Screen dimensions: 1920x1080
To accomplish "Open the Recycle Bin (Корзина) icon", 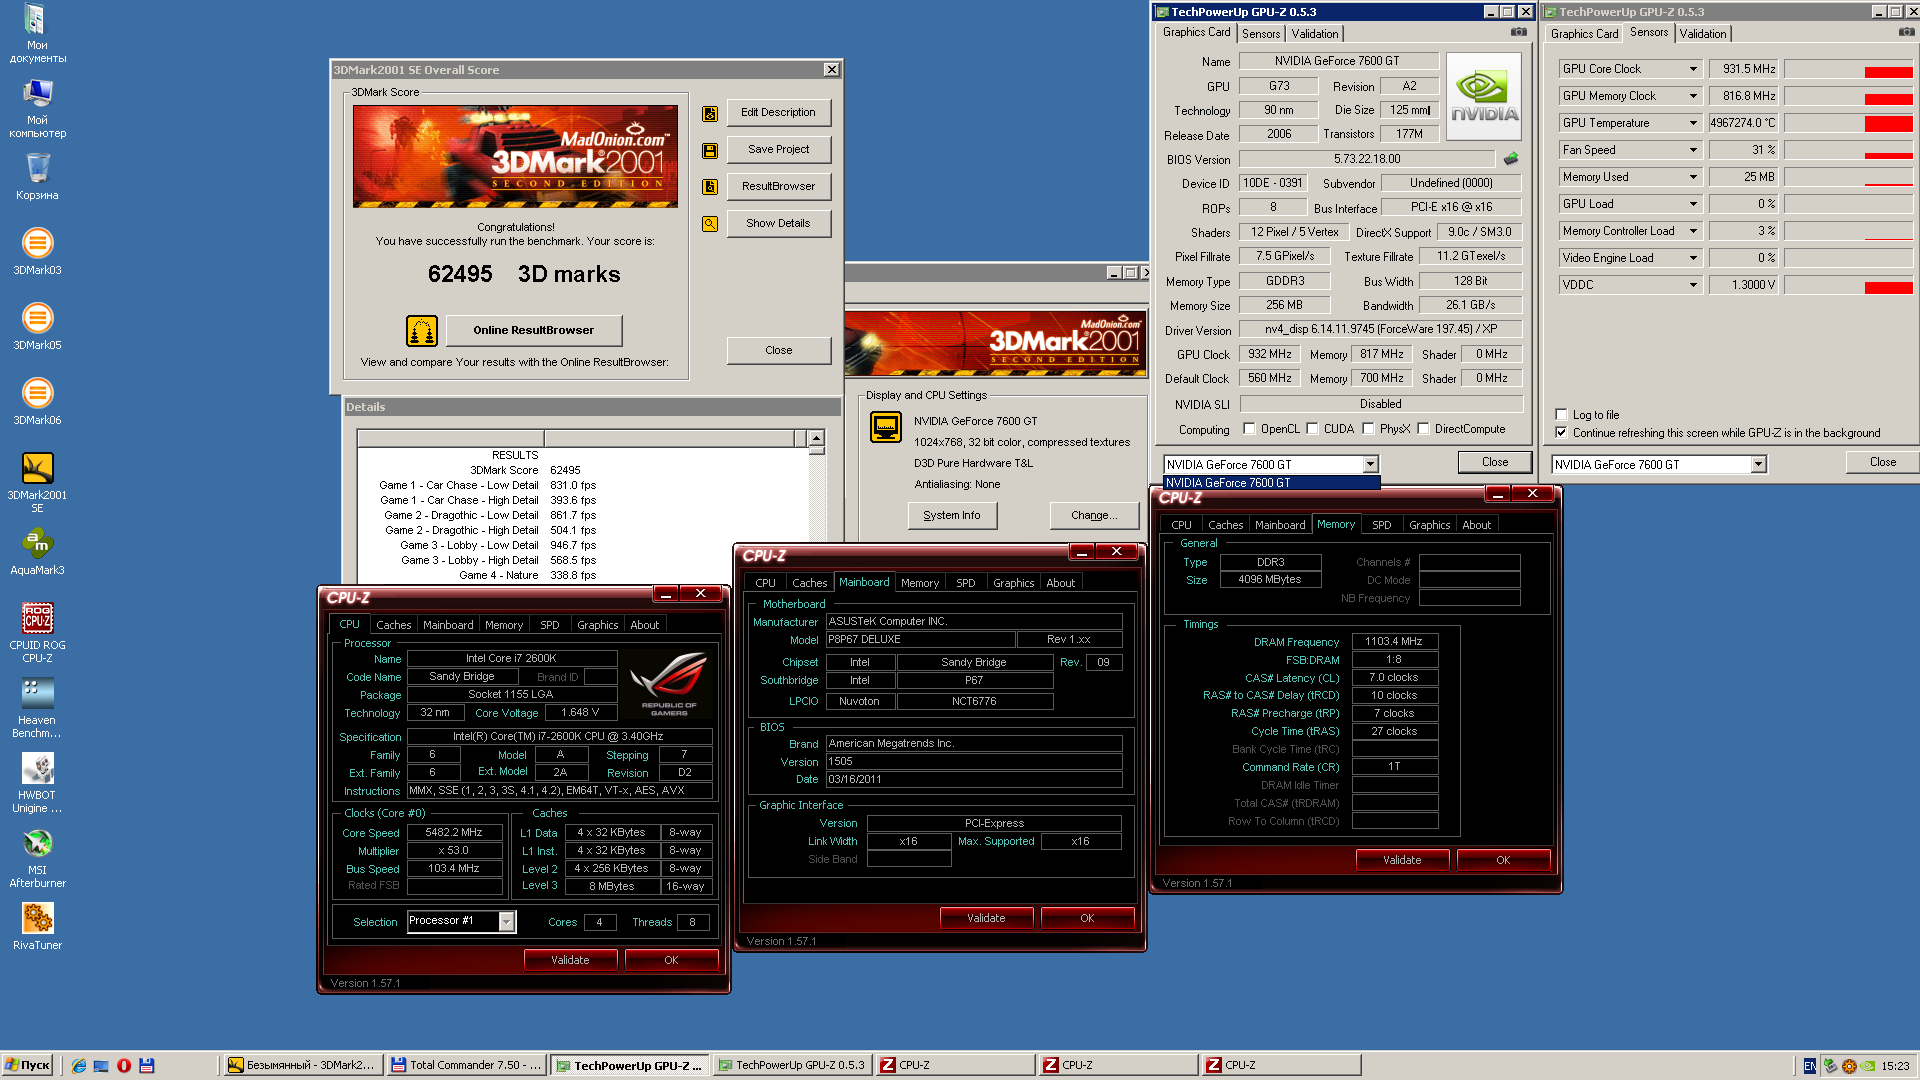I will point(37,176).
